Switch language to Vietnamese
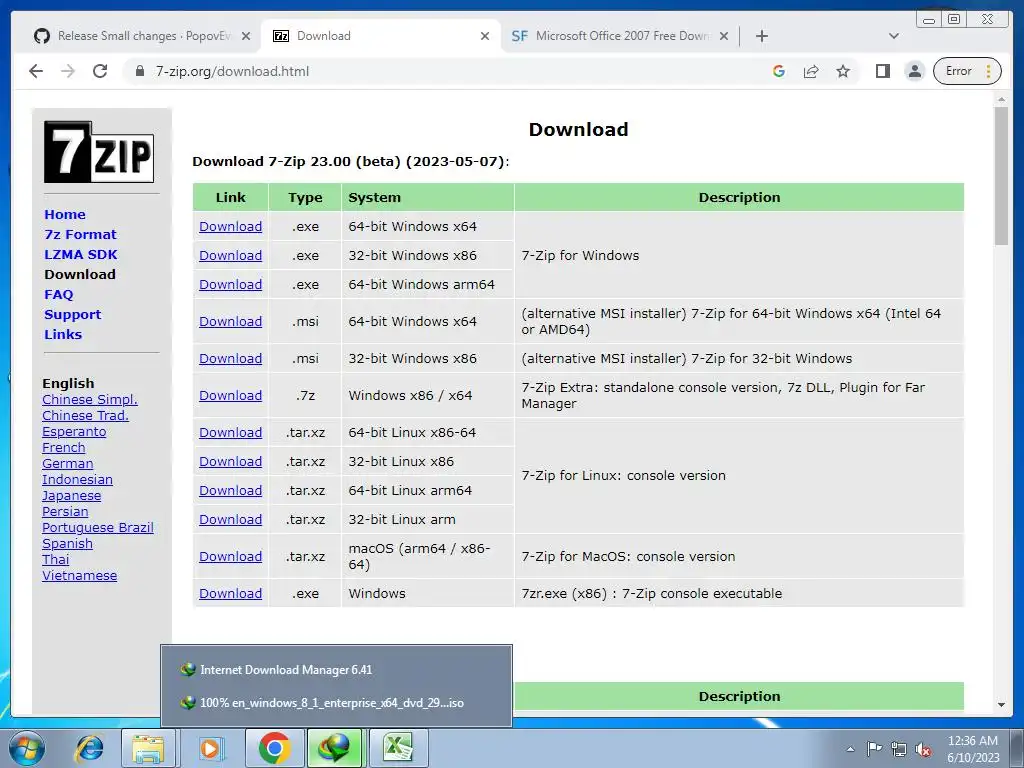This screenshot has height=768, width=1024. (80, 575)
